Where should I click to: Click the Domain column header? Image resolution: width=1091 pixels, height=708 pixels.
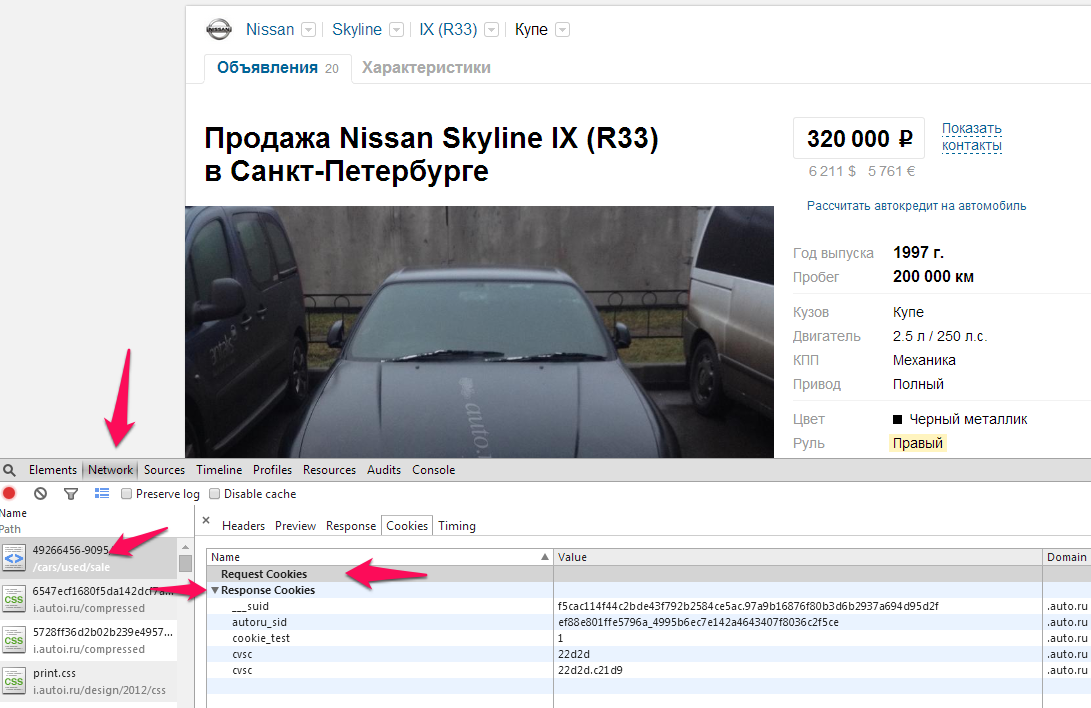pos(1067,557)
